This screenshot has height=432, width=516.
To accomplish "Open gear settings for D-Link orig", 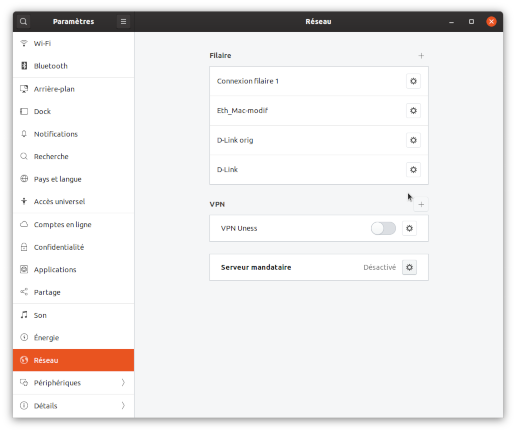I will (413, 140).
